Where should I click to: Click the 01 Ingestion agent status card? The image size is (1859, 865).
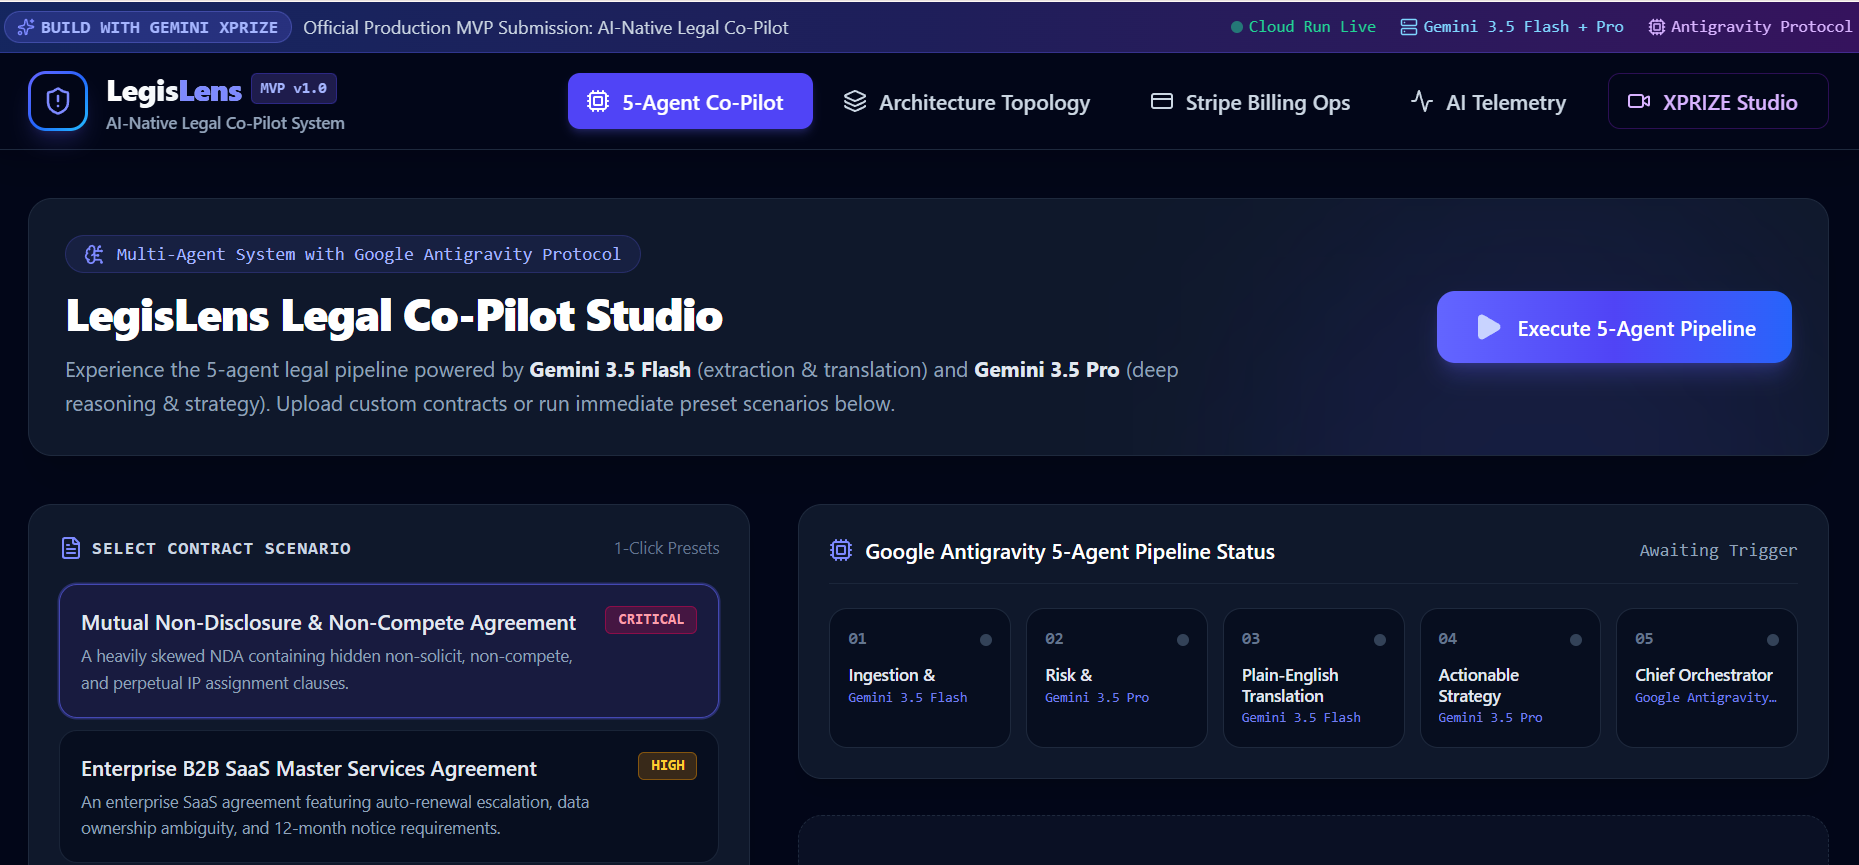coord(920,678)
